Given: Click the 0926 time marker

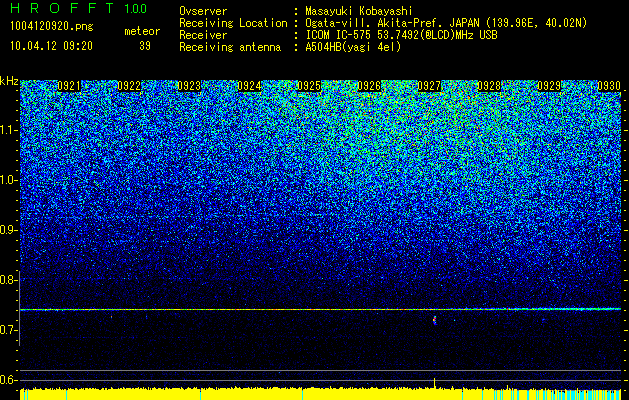Looking at the screenshot, I should (x=369, y=86).
